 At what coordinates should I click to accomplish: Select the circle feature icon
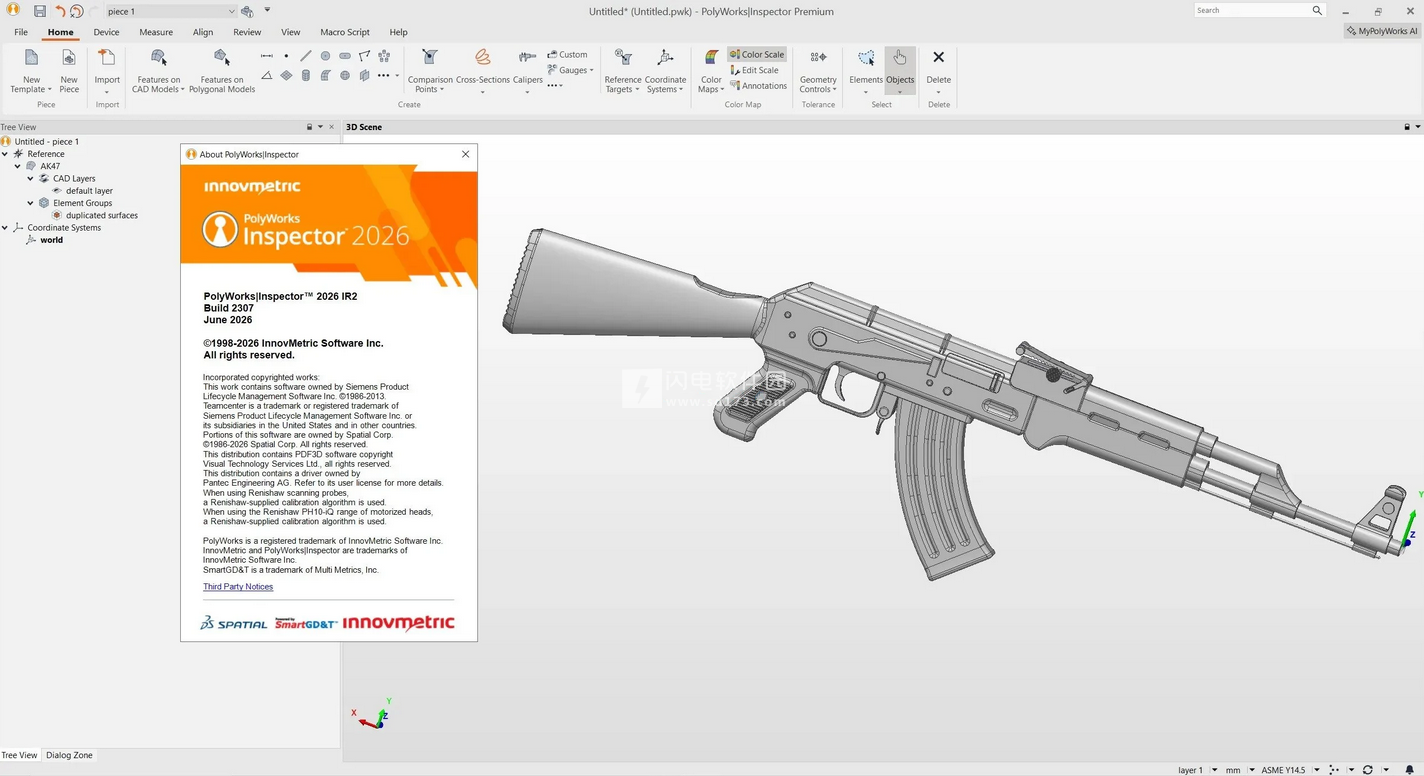coord(325,56)
